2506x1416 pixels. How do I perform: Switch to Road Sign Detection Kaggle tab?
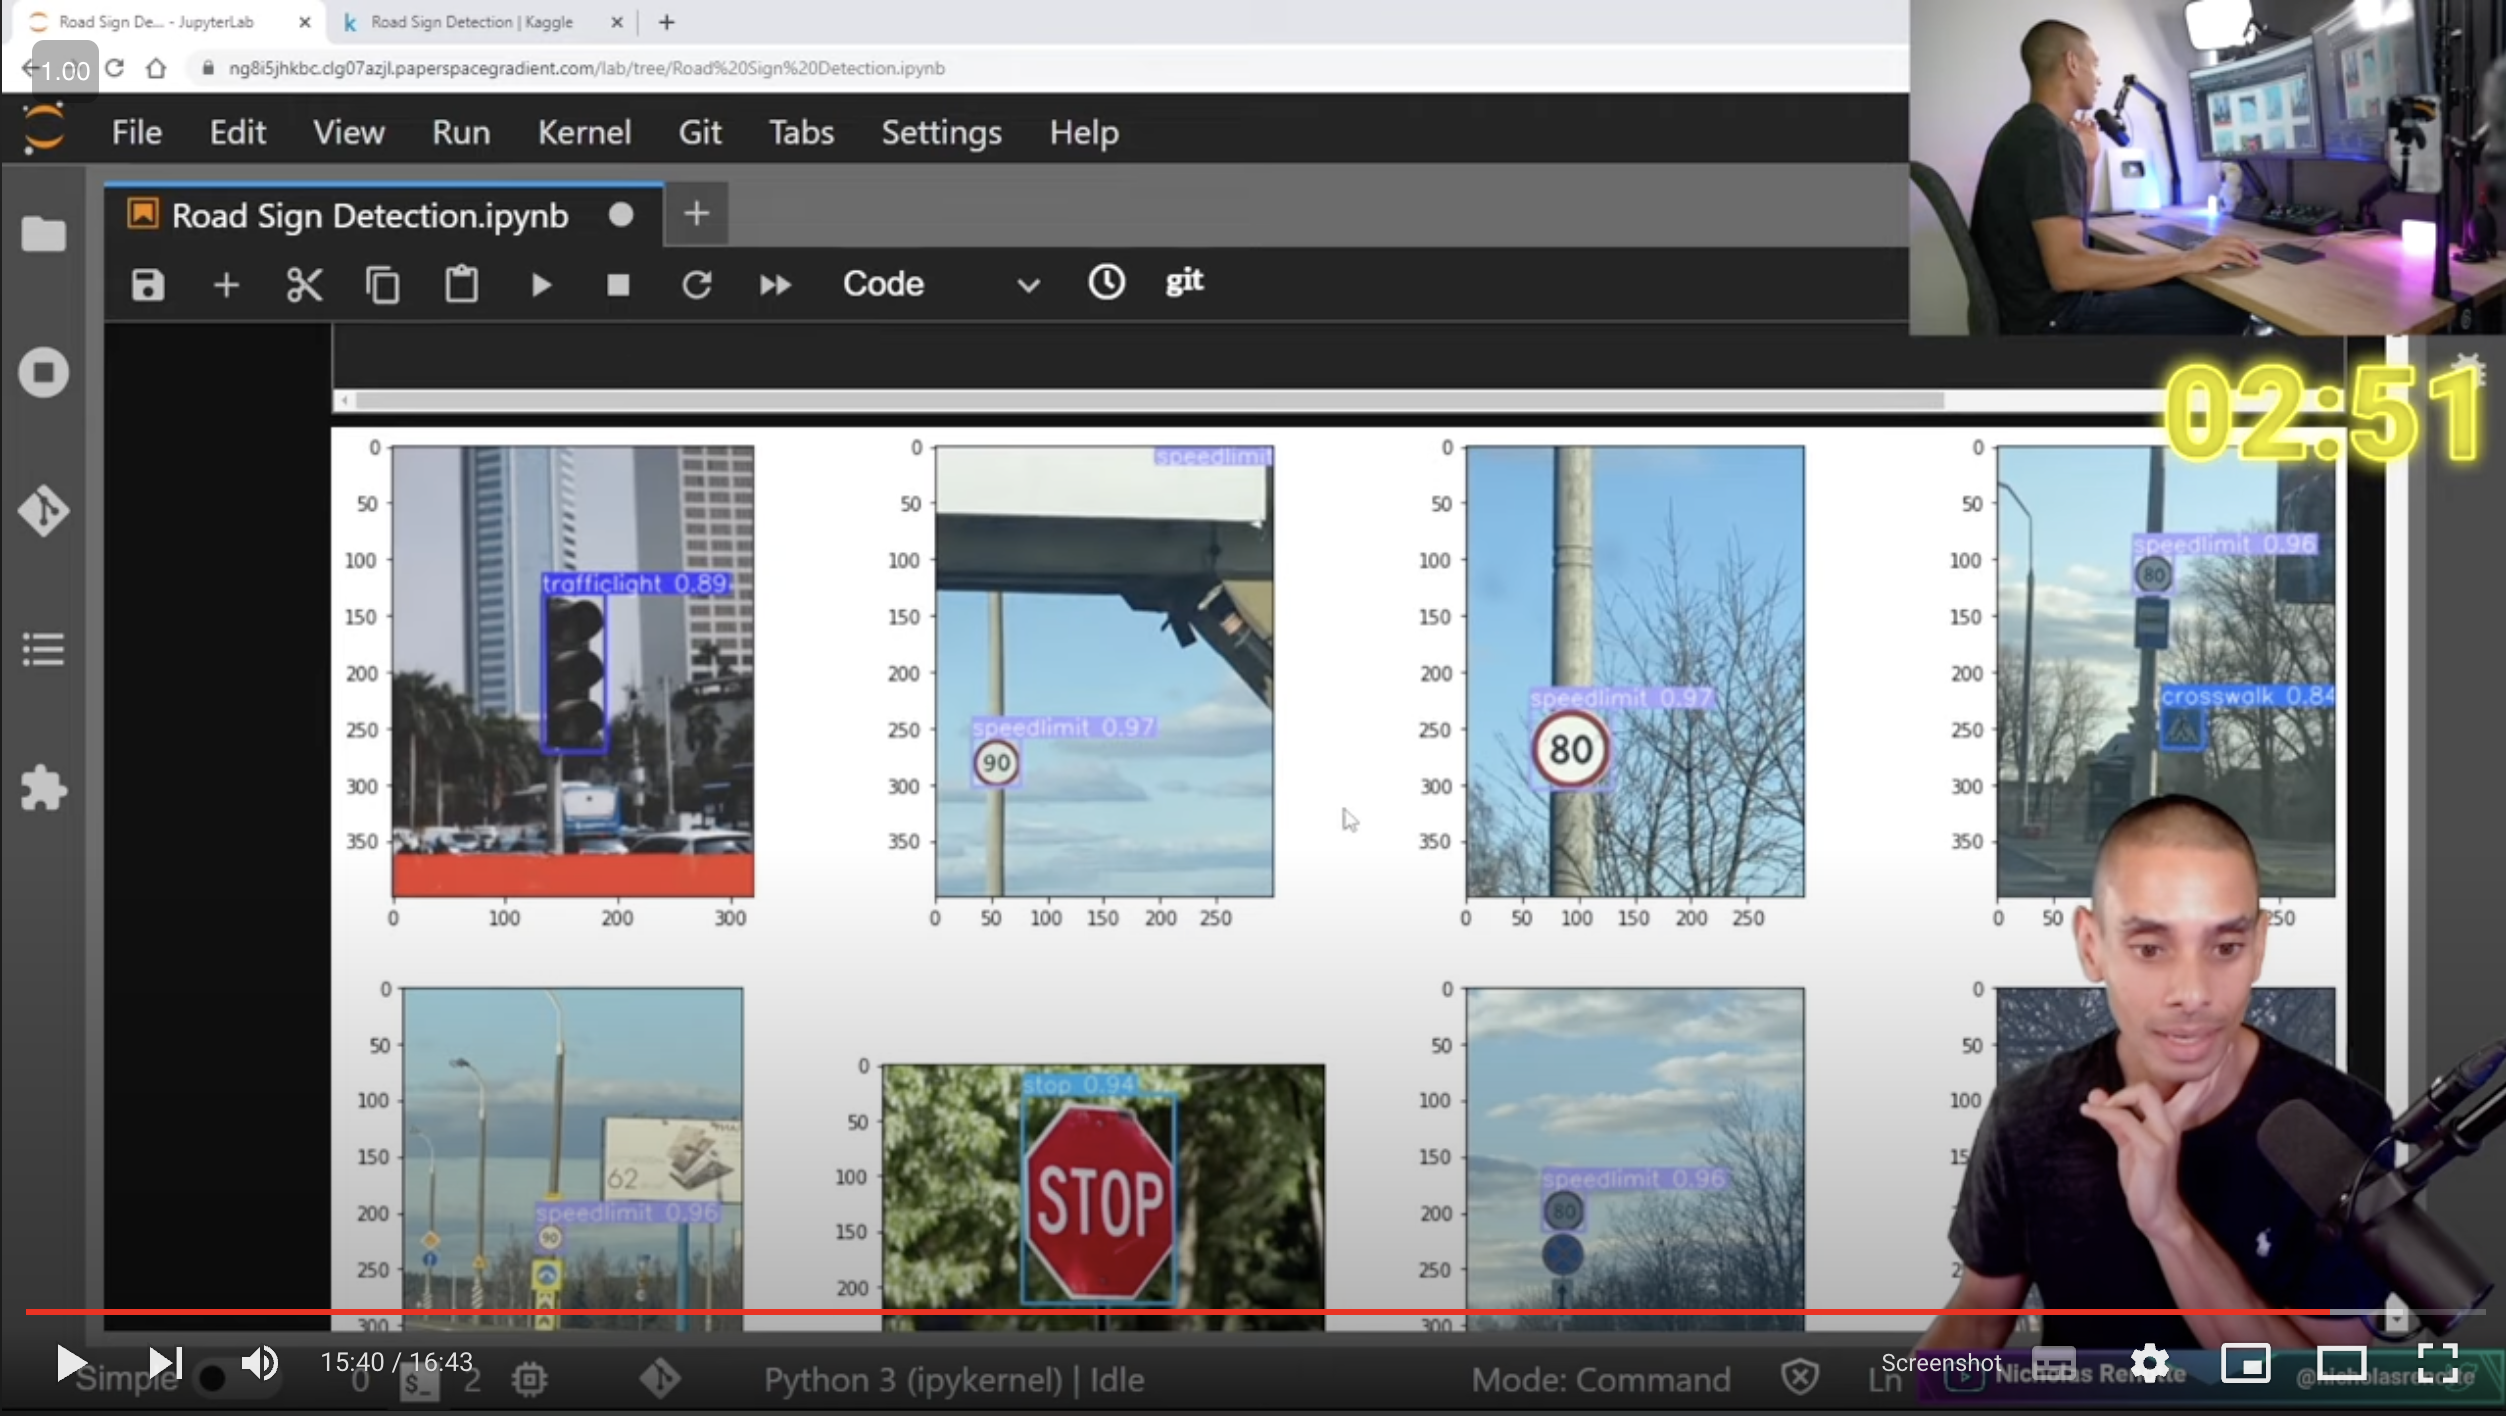tap(472, 22)
